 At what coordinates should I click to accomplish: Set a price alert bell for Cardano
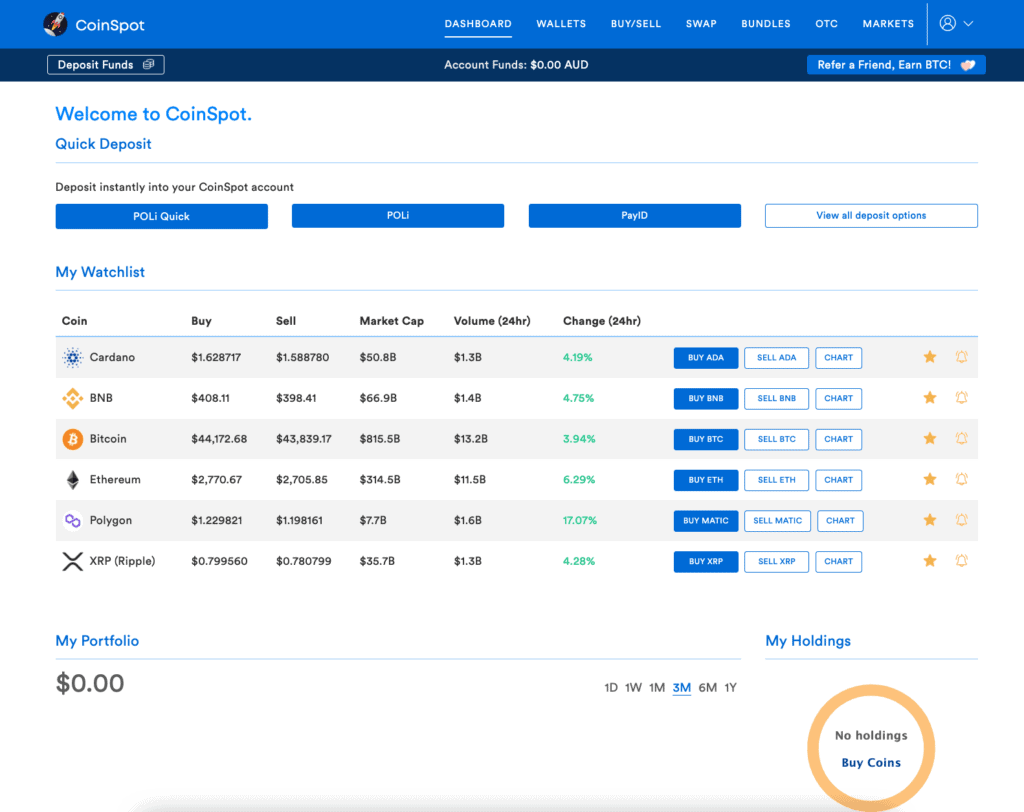coord(961,357)
